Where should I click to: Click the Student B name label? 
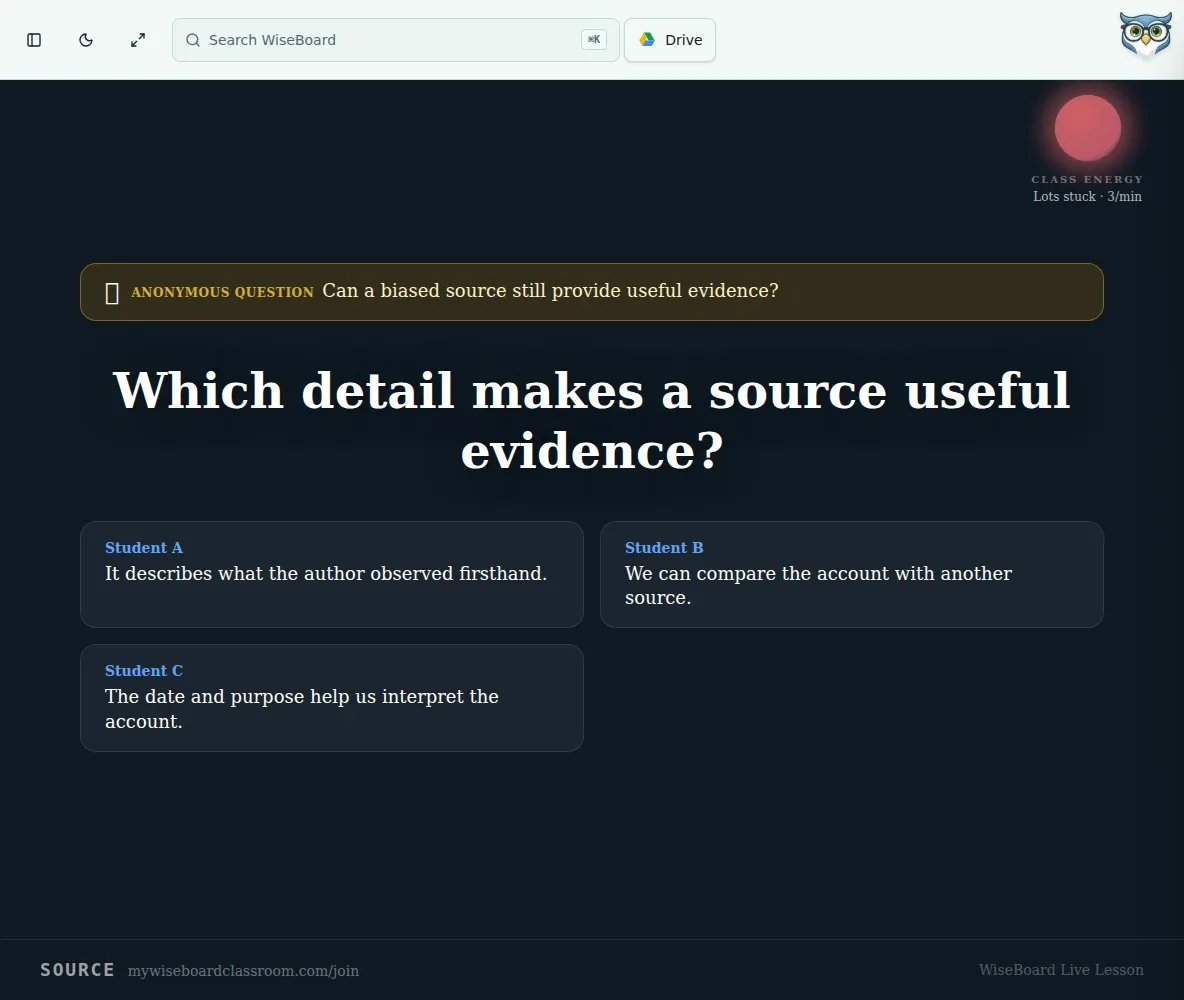[x=664, y=548]
